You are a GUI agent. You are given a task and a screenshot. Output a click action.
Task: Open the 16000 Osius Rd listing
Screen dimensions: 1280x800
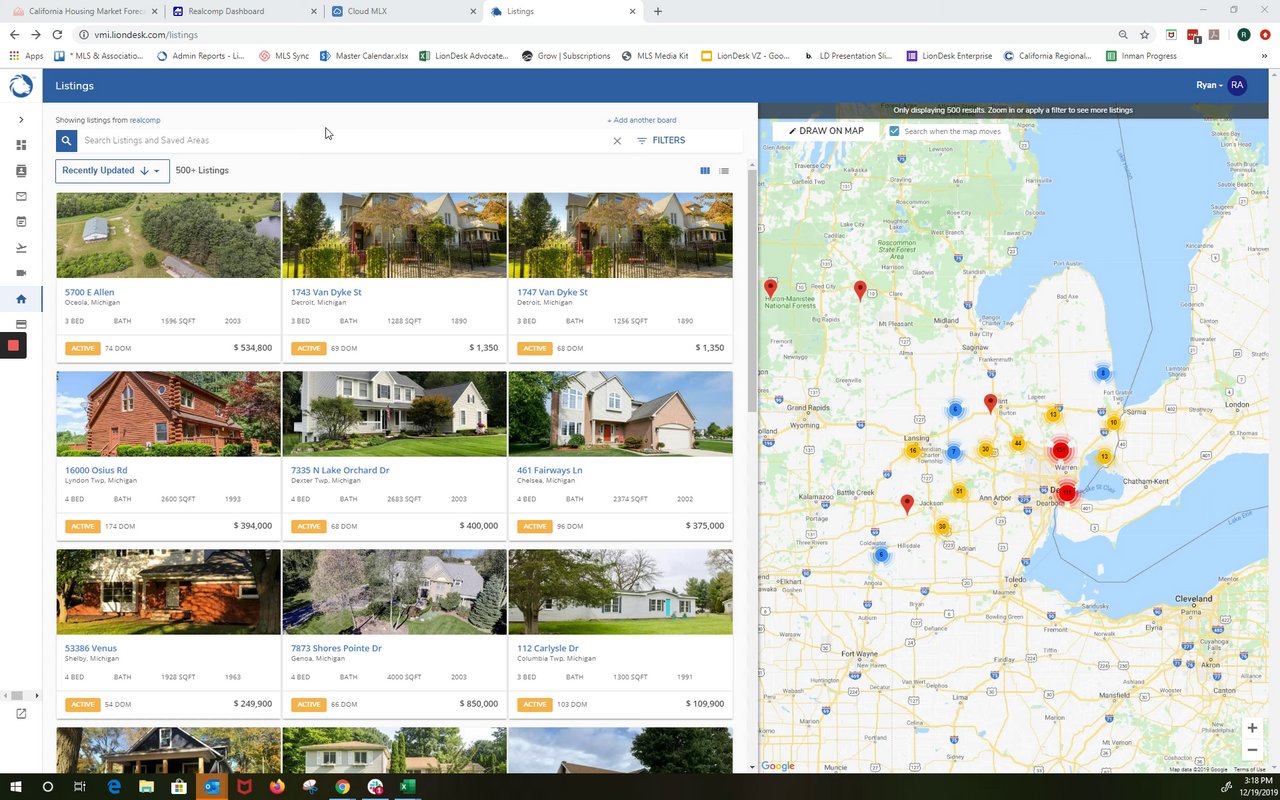pyautogui.click(x=96, y=471)
